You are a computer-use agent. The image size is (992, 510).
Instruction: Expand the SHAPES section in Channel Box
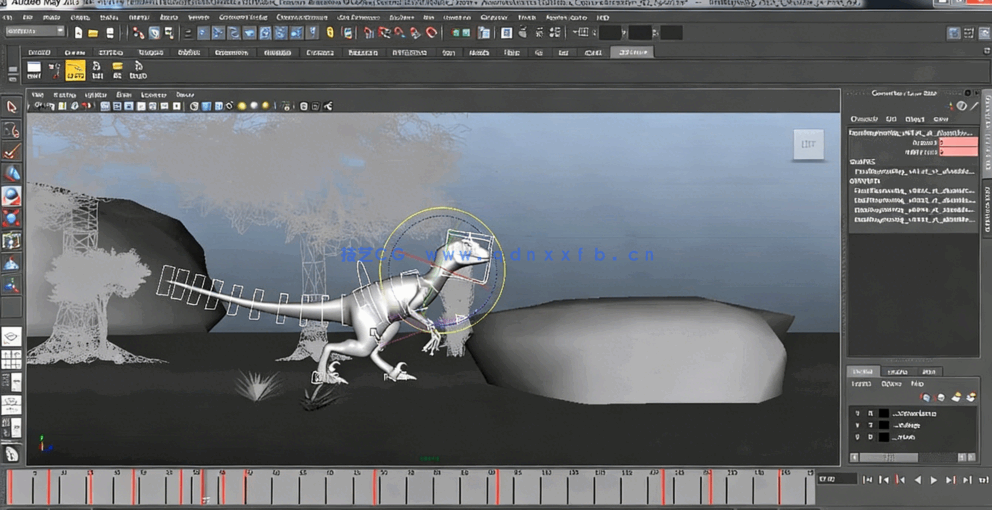pyautogui.click(x=861, y=161)
